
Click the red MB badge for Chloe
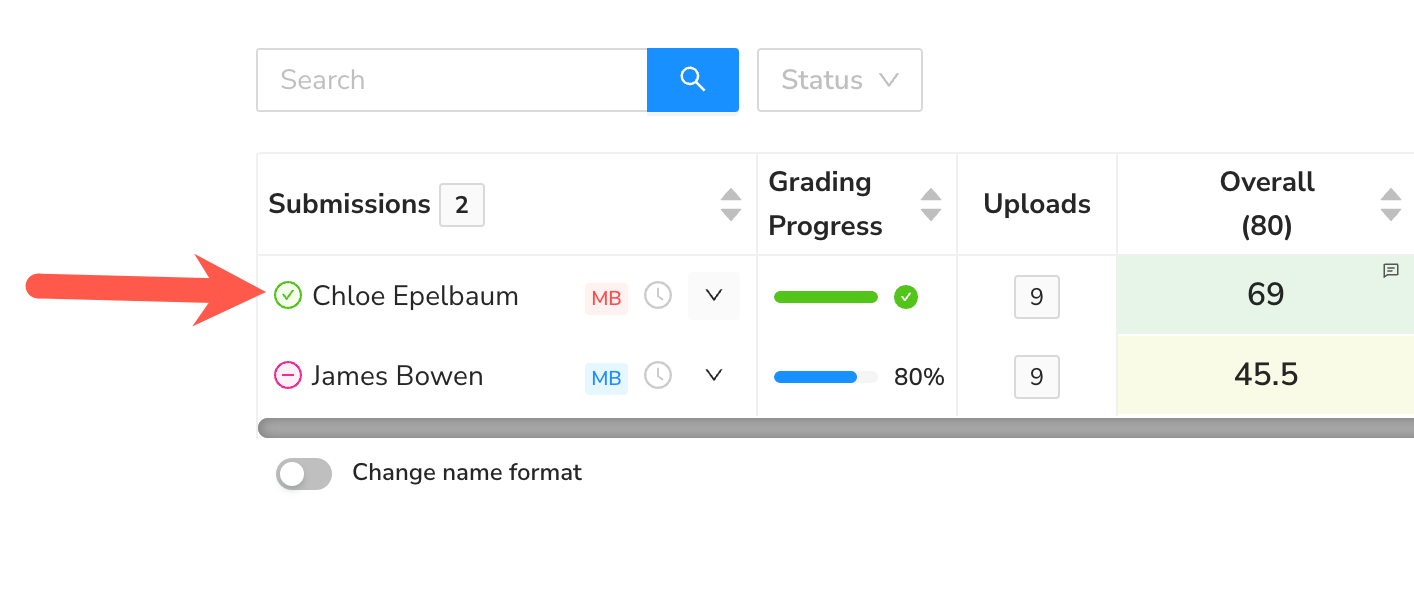click(x=606, y=298)
